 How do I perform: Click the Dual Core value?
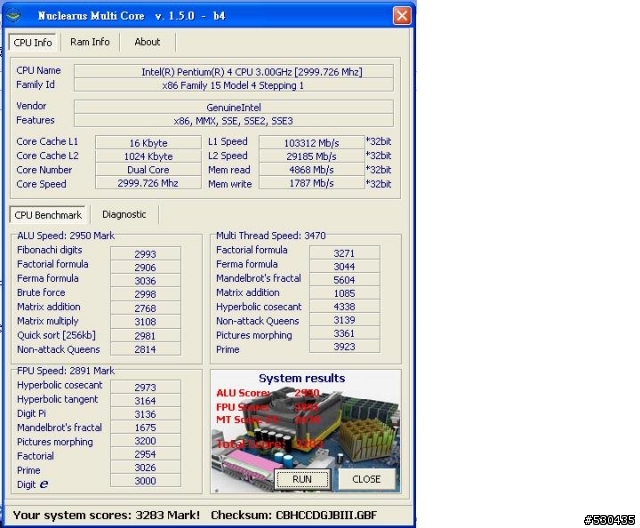click(148, 170)
